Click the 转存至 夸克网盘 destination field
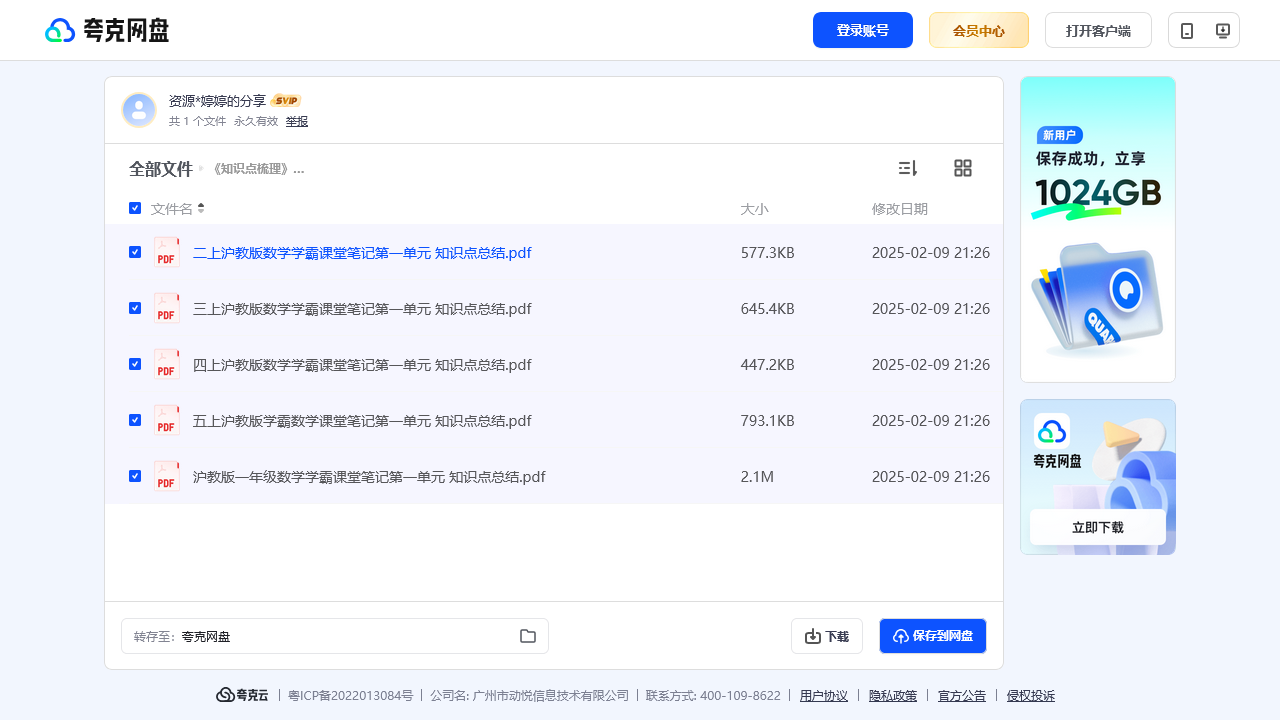 coord(335,636)
